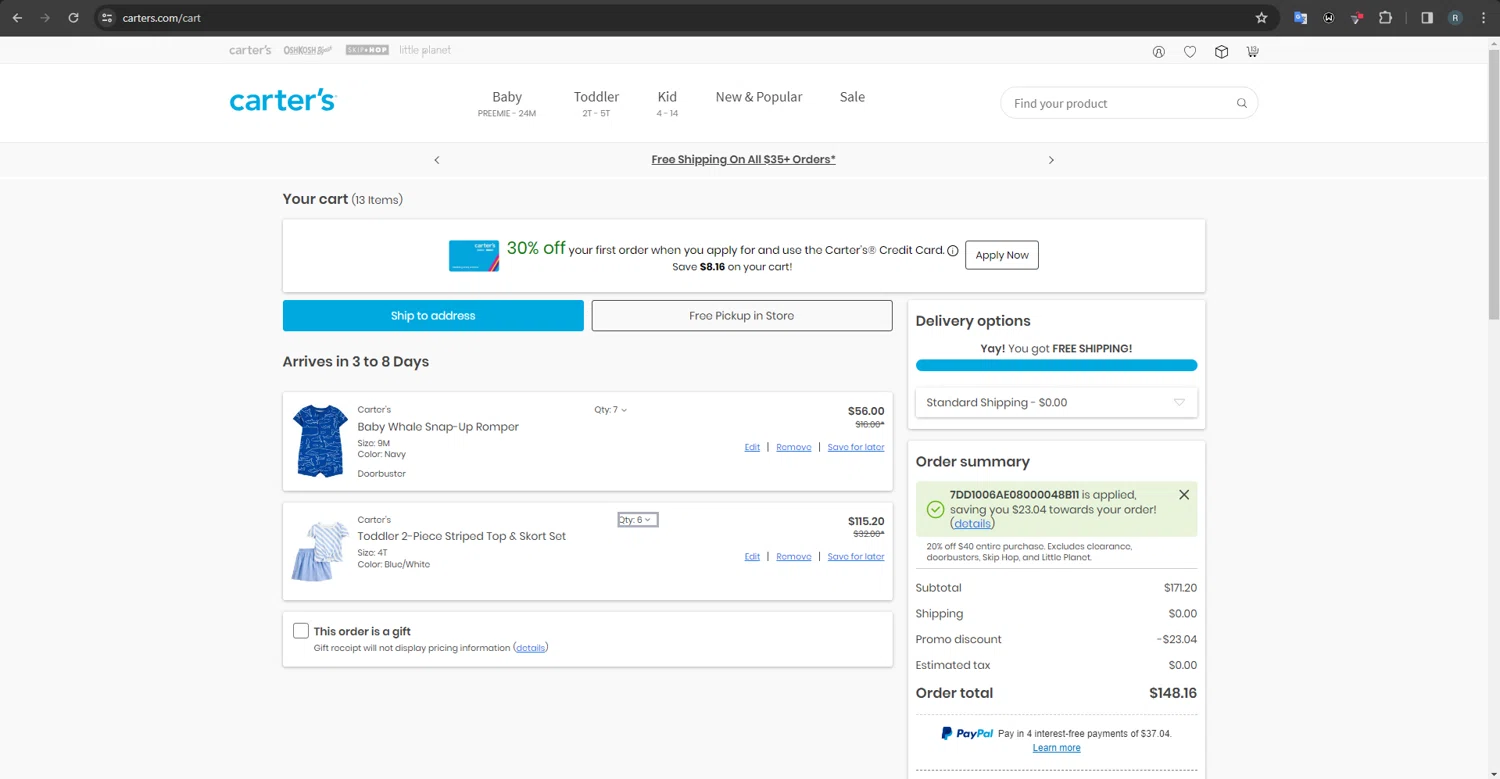Viewport: 1500px width, 779px height.
Task: Remove the Toddler Striped Top & Skort Set
Action: [794, 557]
